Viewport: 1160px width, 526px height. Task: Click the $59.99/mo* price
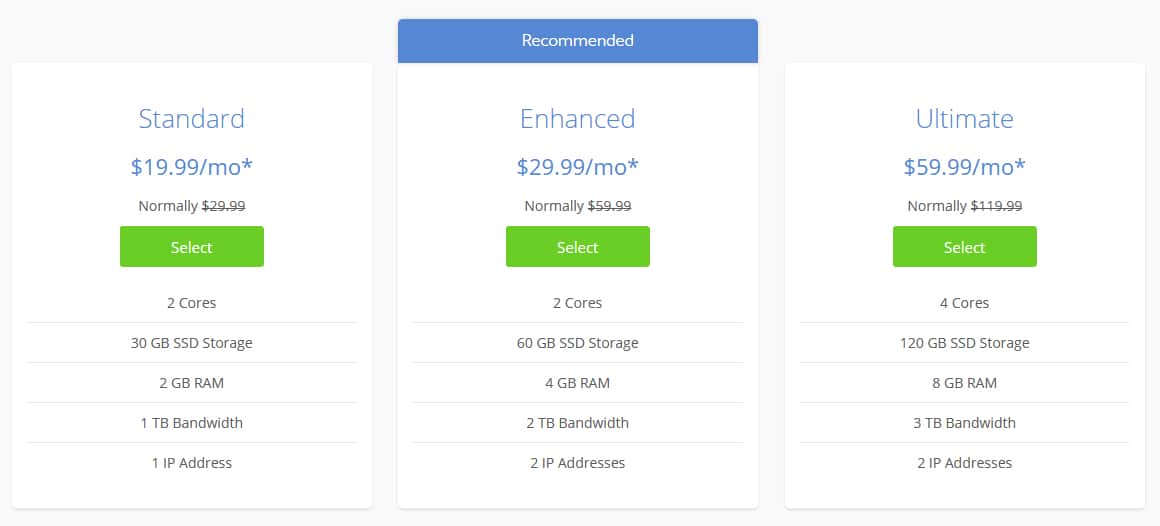(965, 166)
